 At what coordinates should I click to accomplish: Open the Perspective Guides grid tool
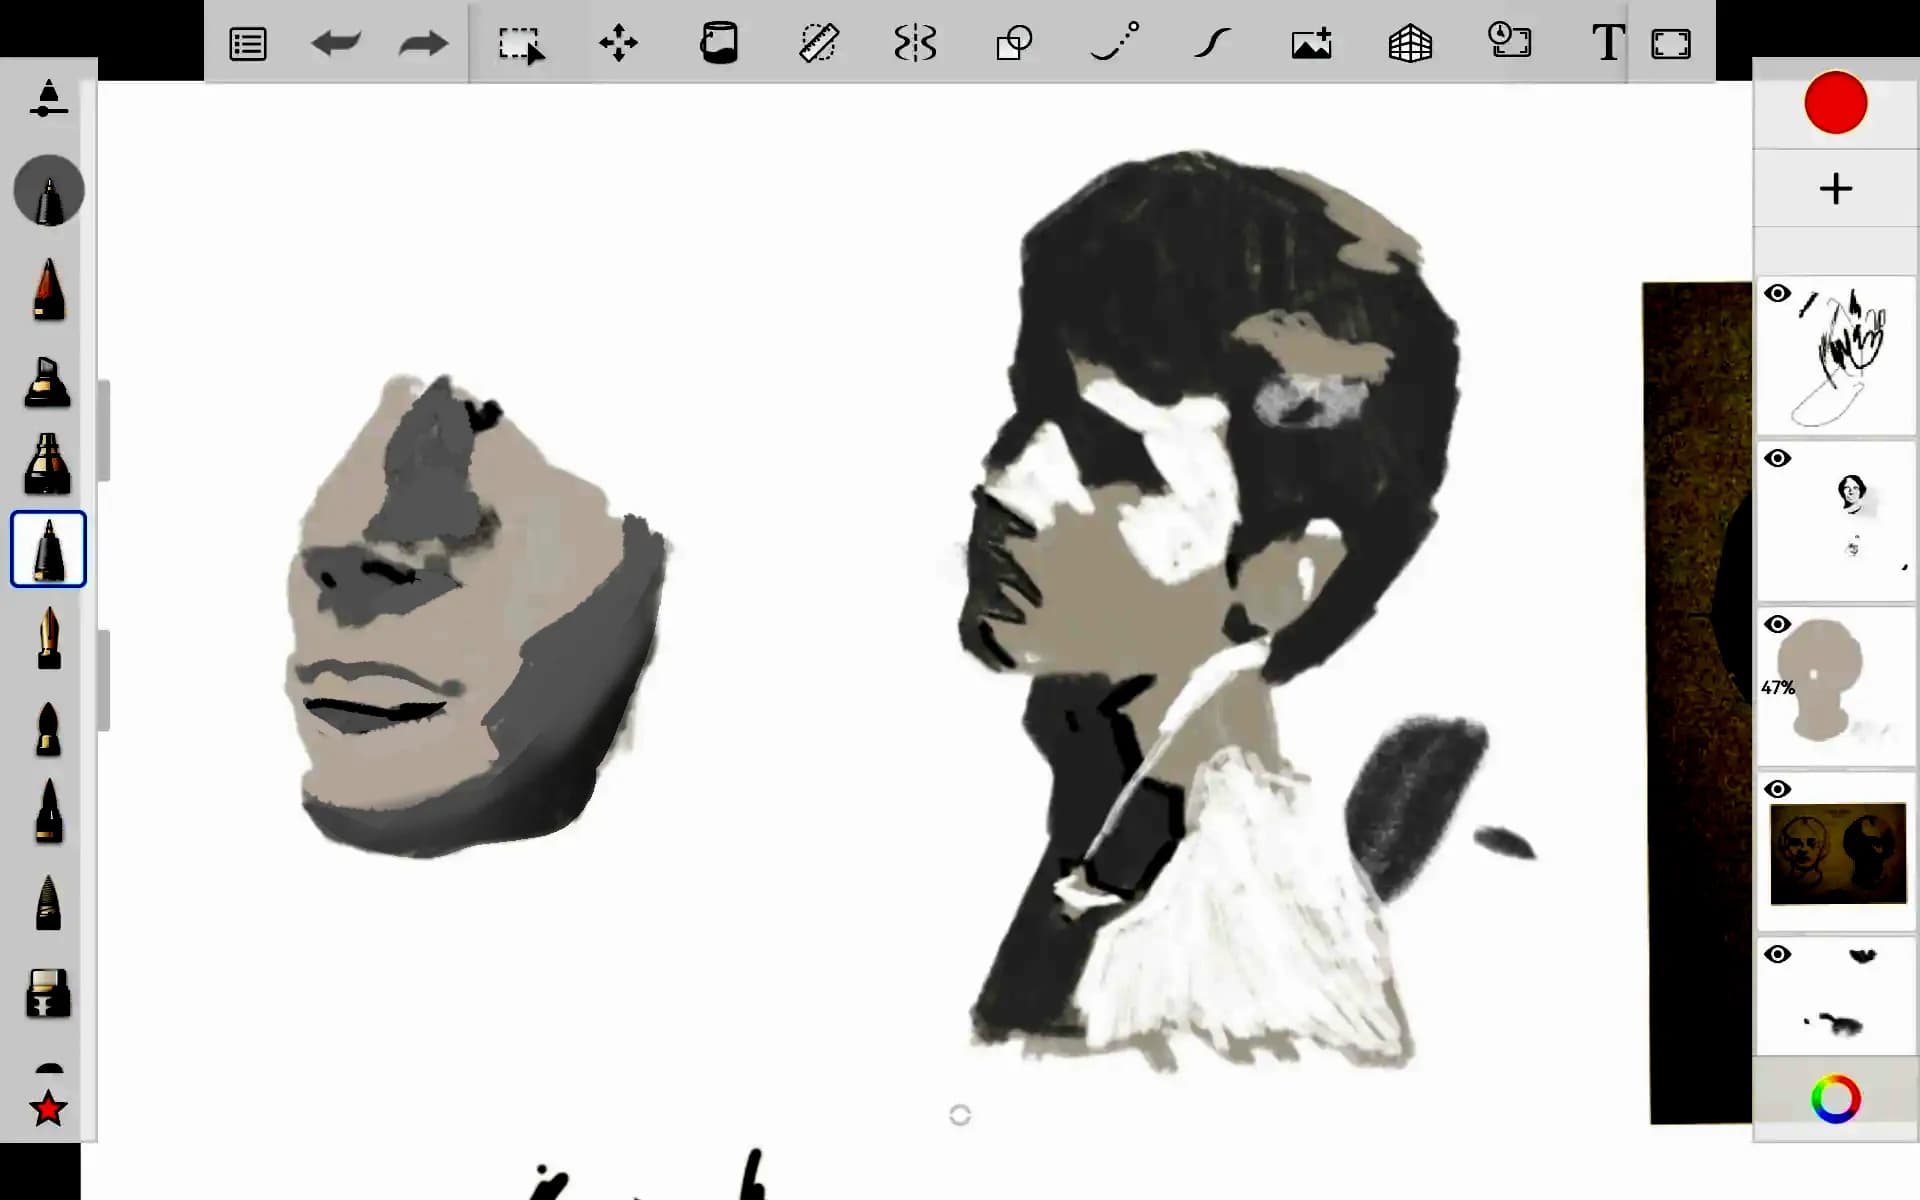(x=1410, y=43)
